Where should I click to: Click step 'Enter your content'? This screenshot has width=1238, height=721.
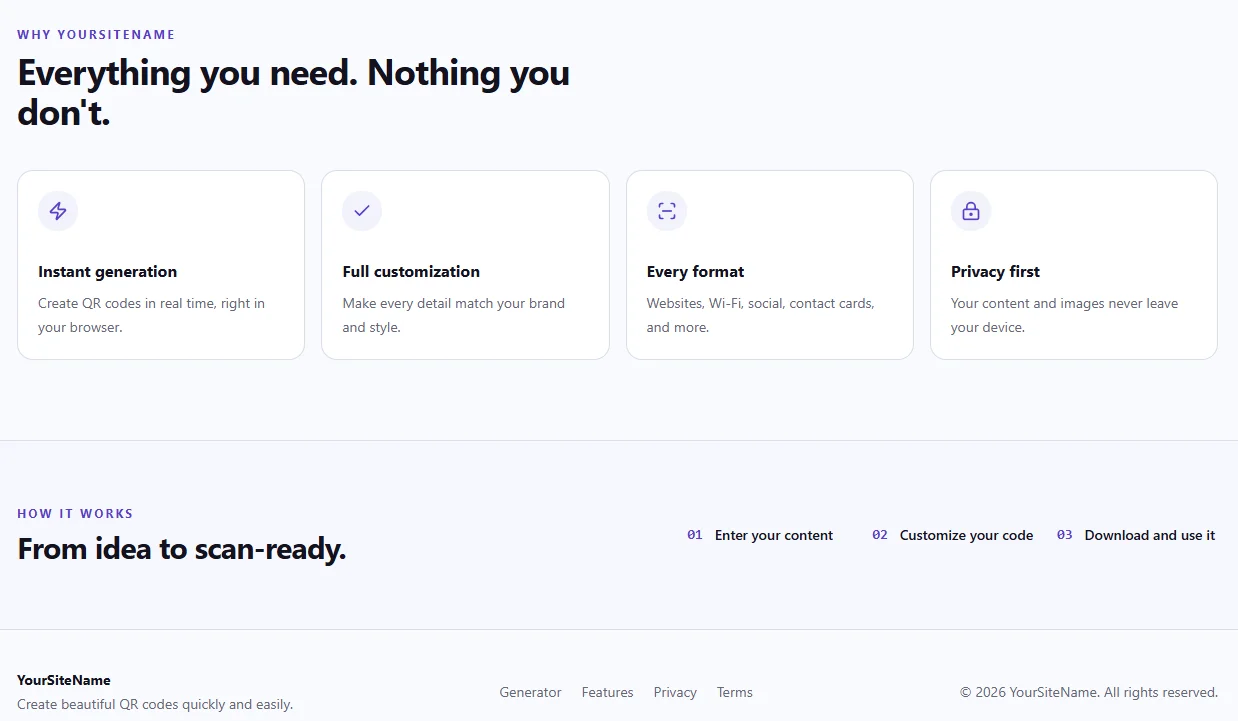coord(774,535)
